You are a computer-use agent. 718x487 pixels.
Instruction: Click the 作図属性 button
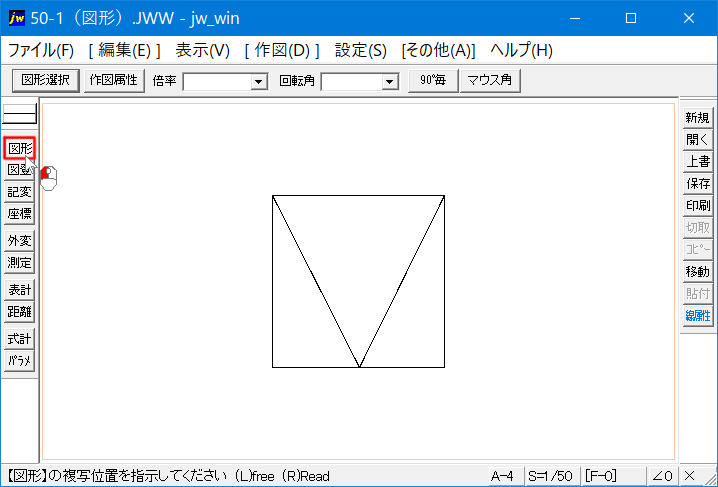(x=114, y=81)
